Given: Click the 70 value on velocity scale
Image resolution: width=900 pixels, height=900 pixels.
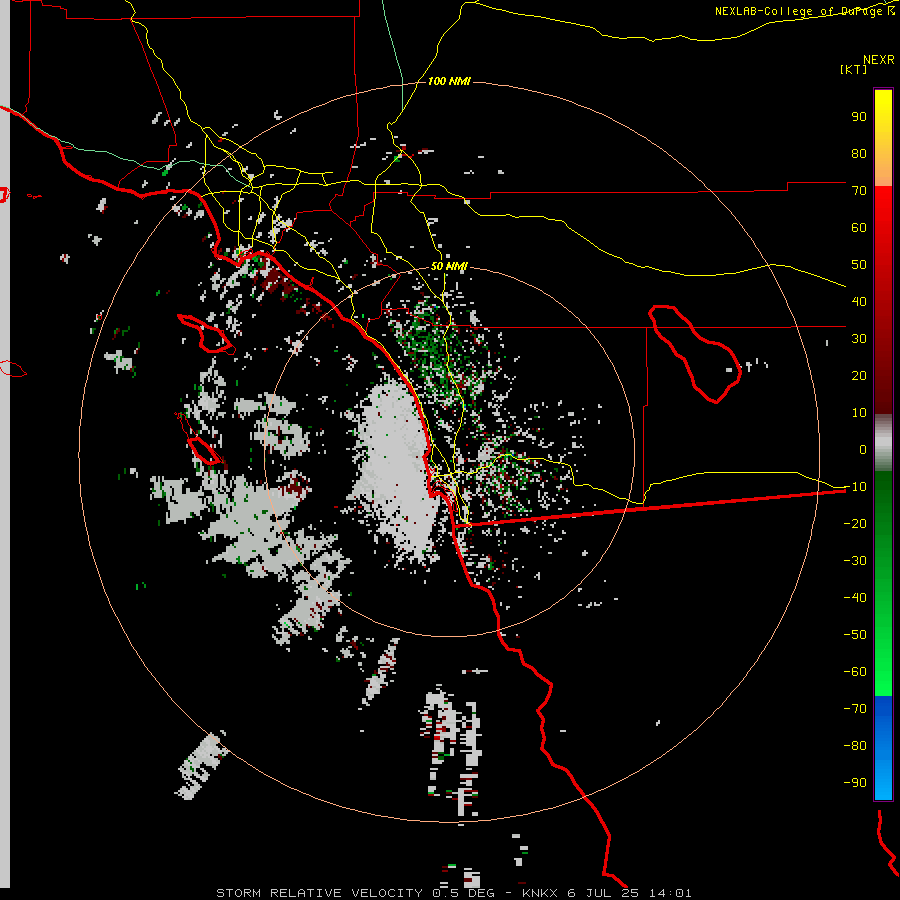Looking at the screenshot, I should coord(859,191).
